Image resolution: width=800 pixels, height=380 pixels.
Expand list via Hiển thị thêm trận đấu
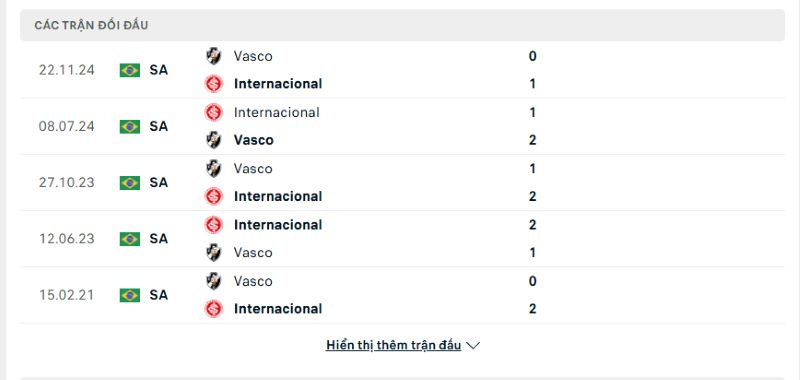tap(393, 345)
